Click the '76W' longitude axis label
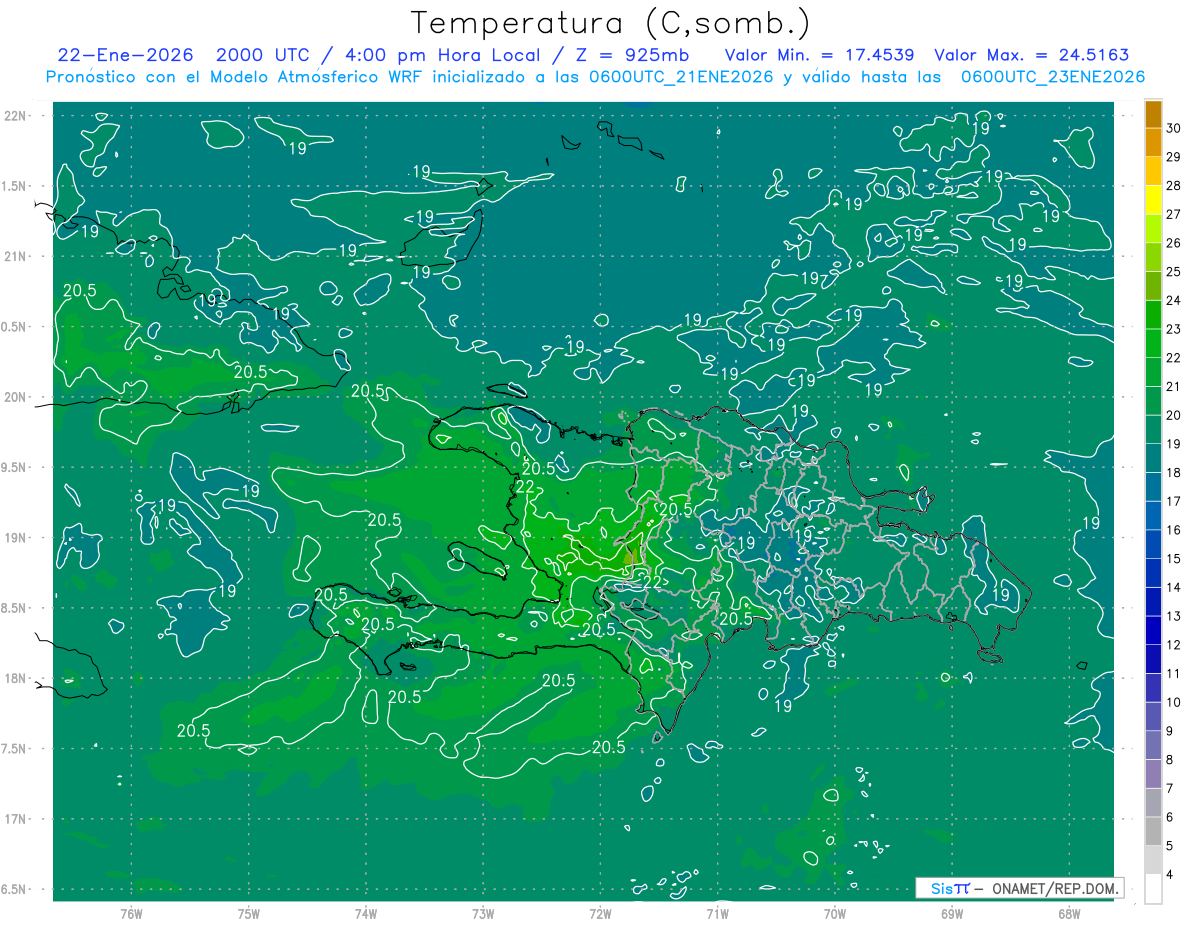1200x927 pixels. 131,914
